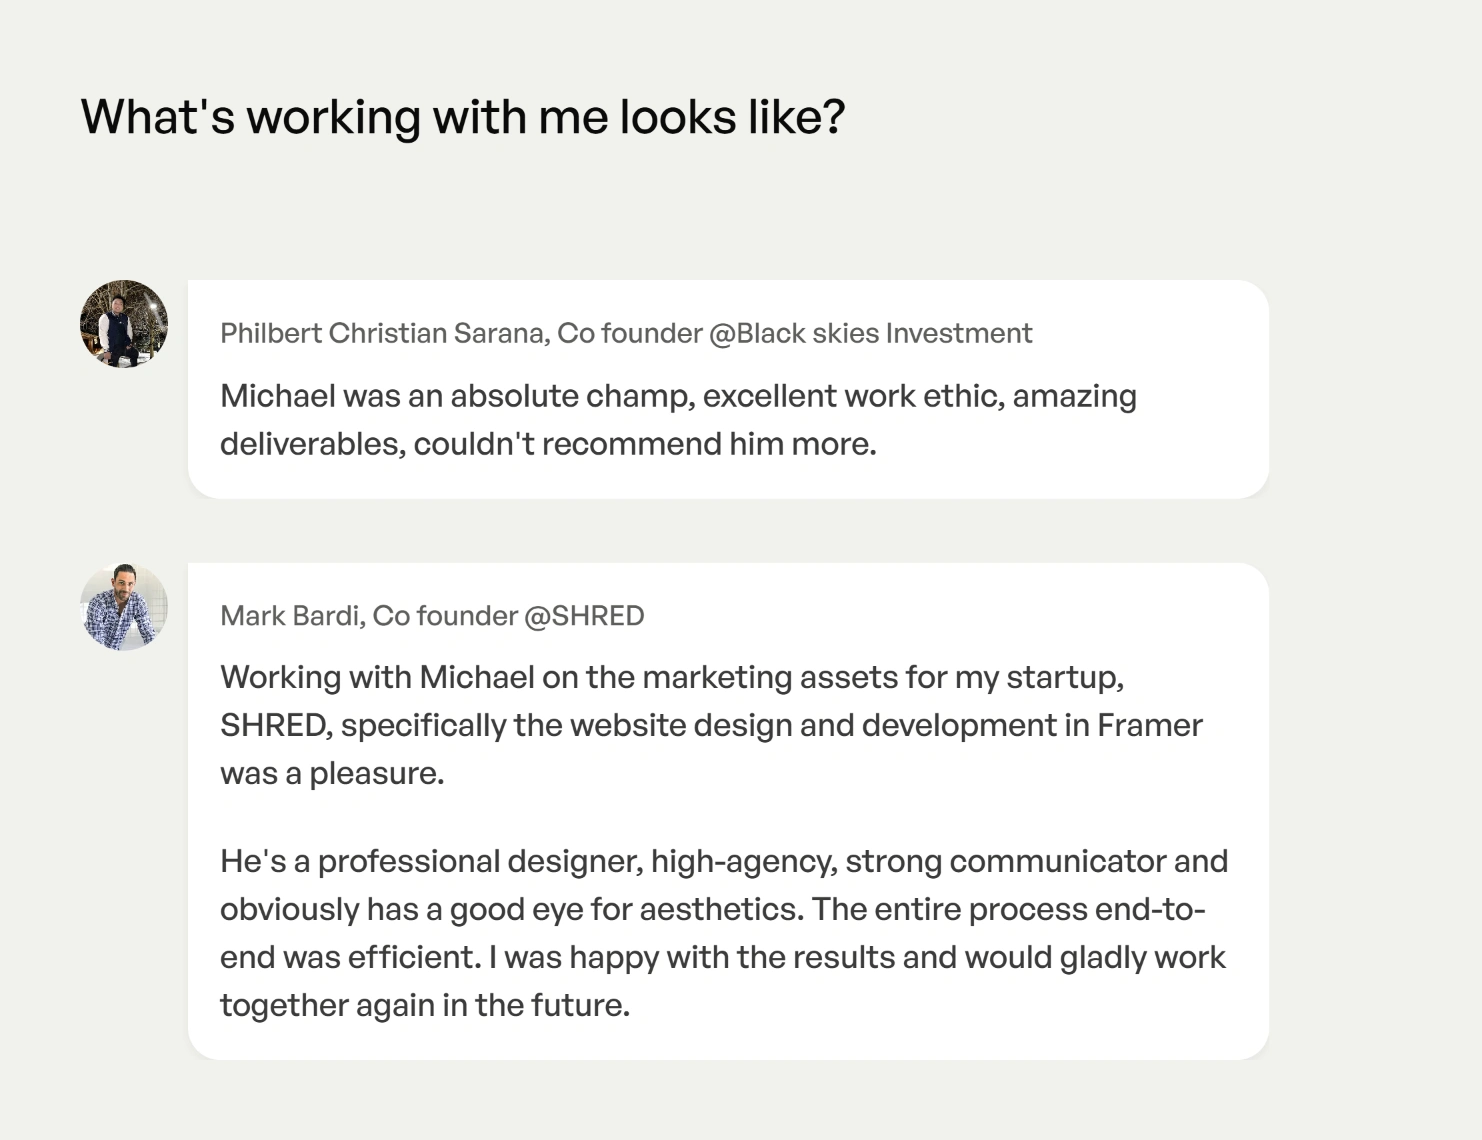
Task: Click the word "Framer" in Mark's testimonial
Action: point(1149,725)
